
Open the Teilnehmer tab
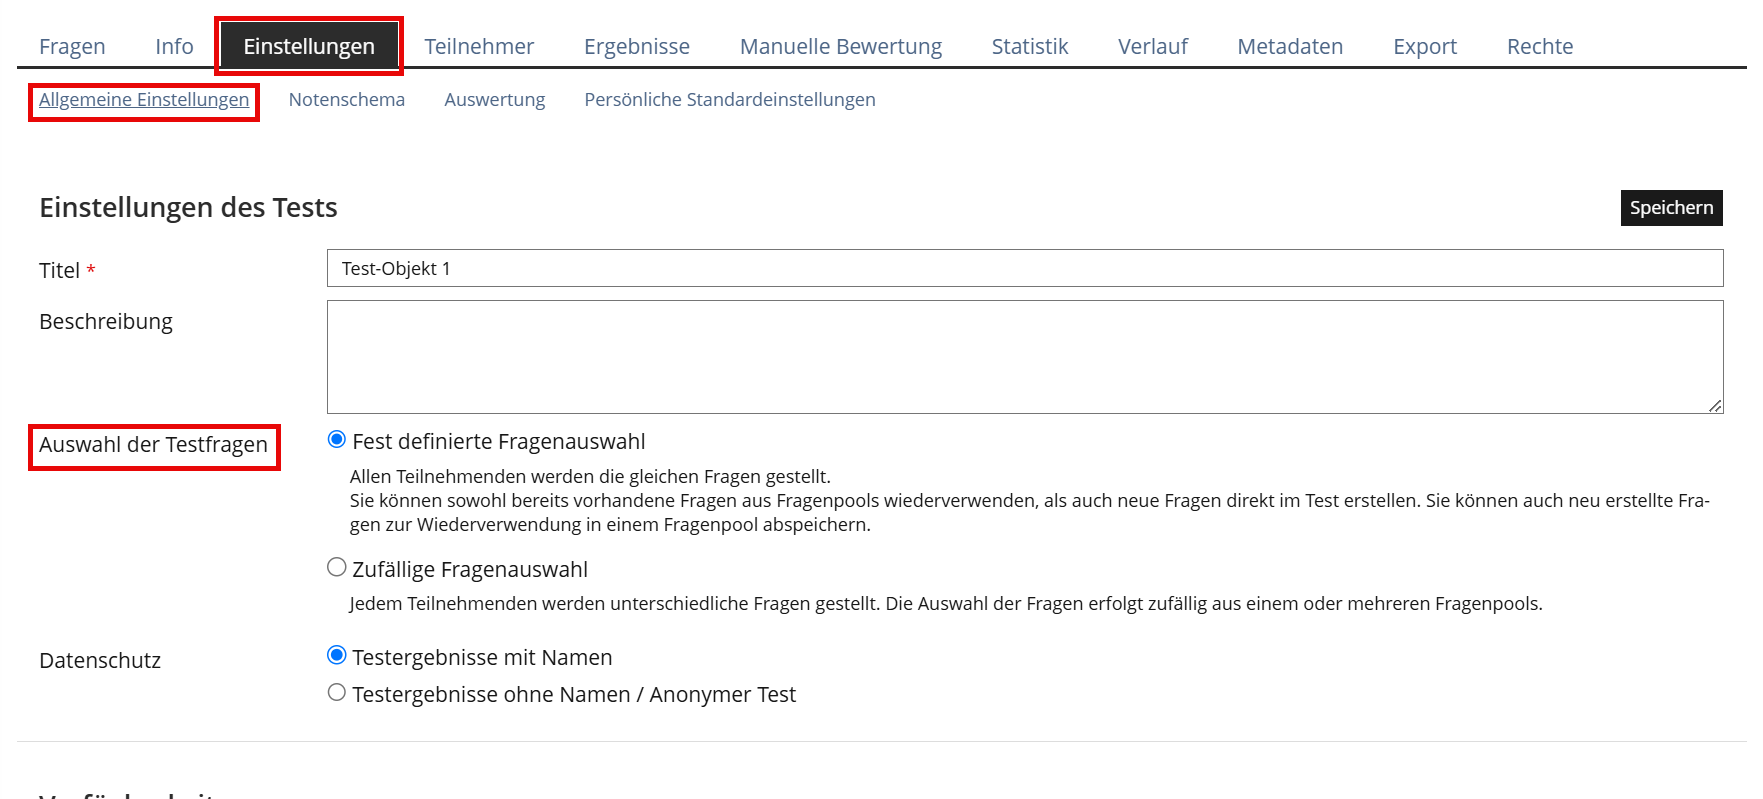(478, 47)
